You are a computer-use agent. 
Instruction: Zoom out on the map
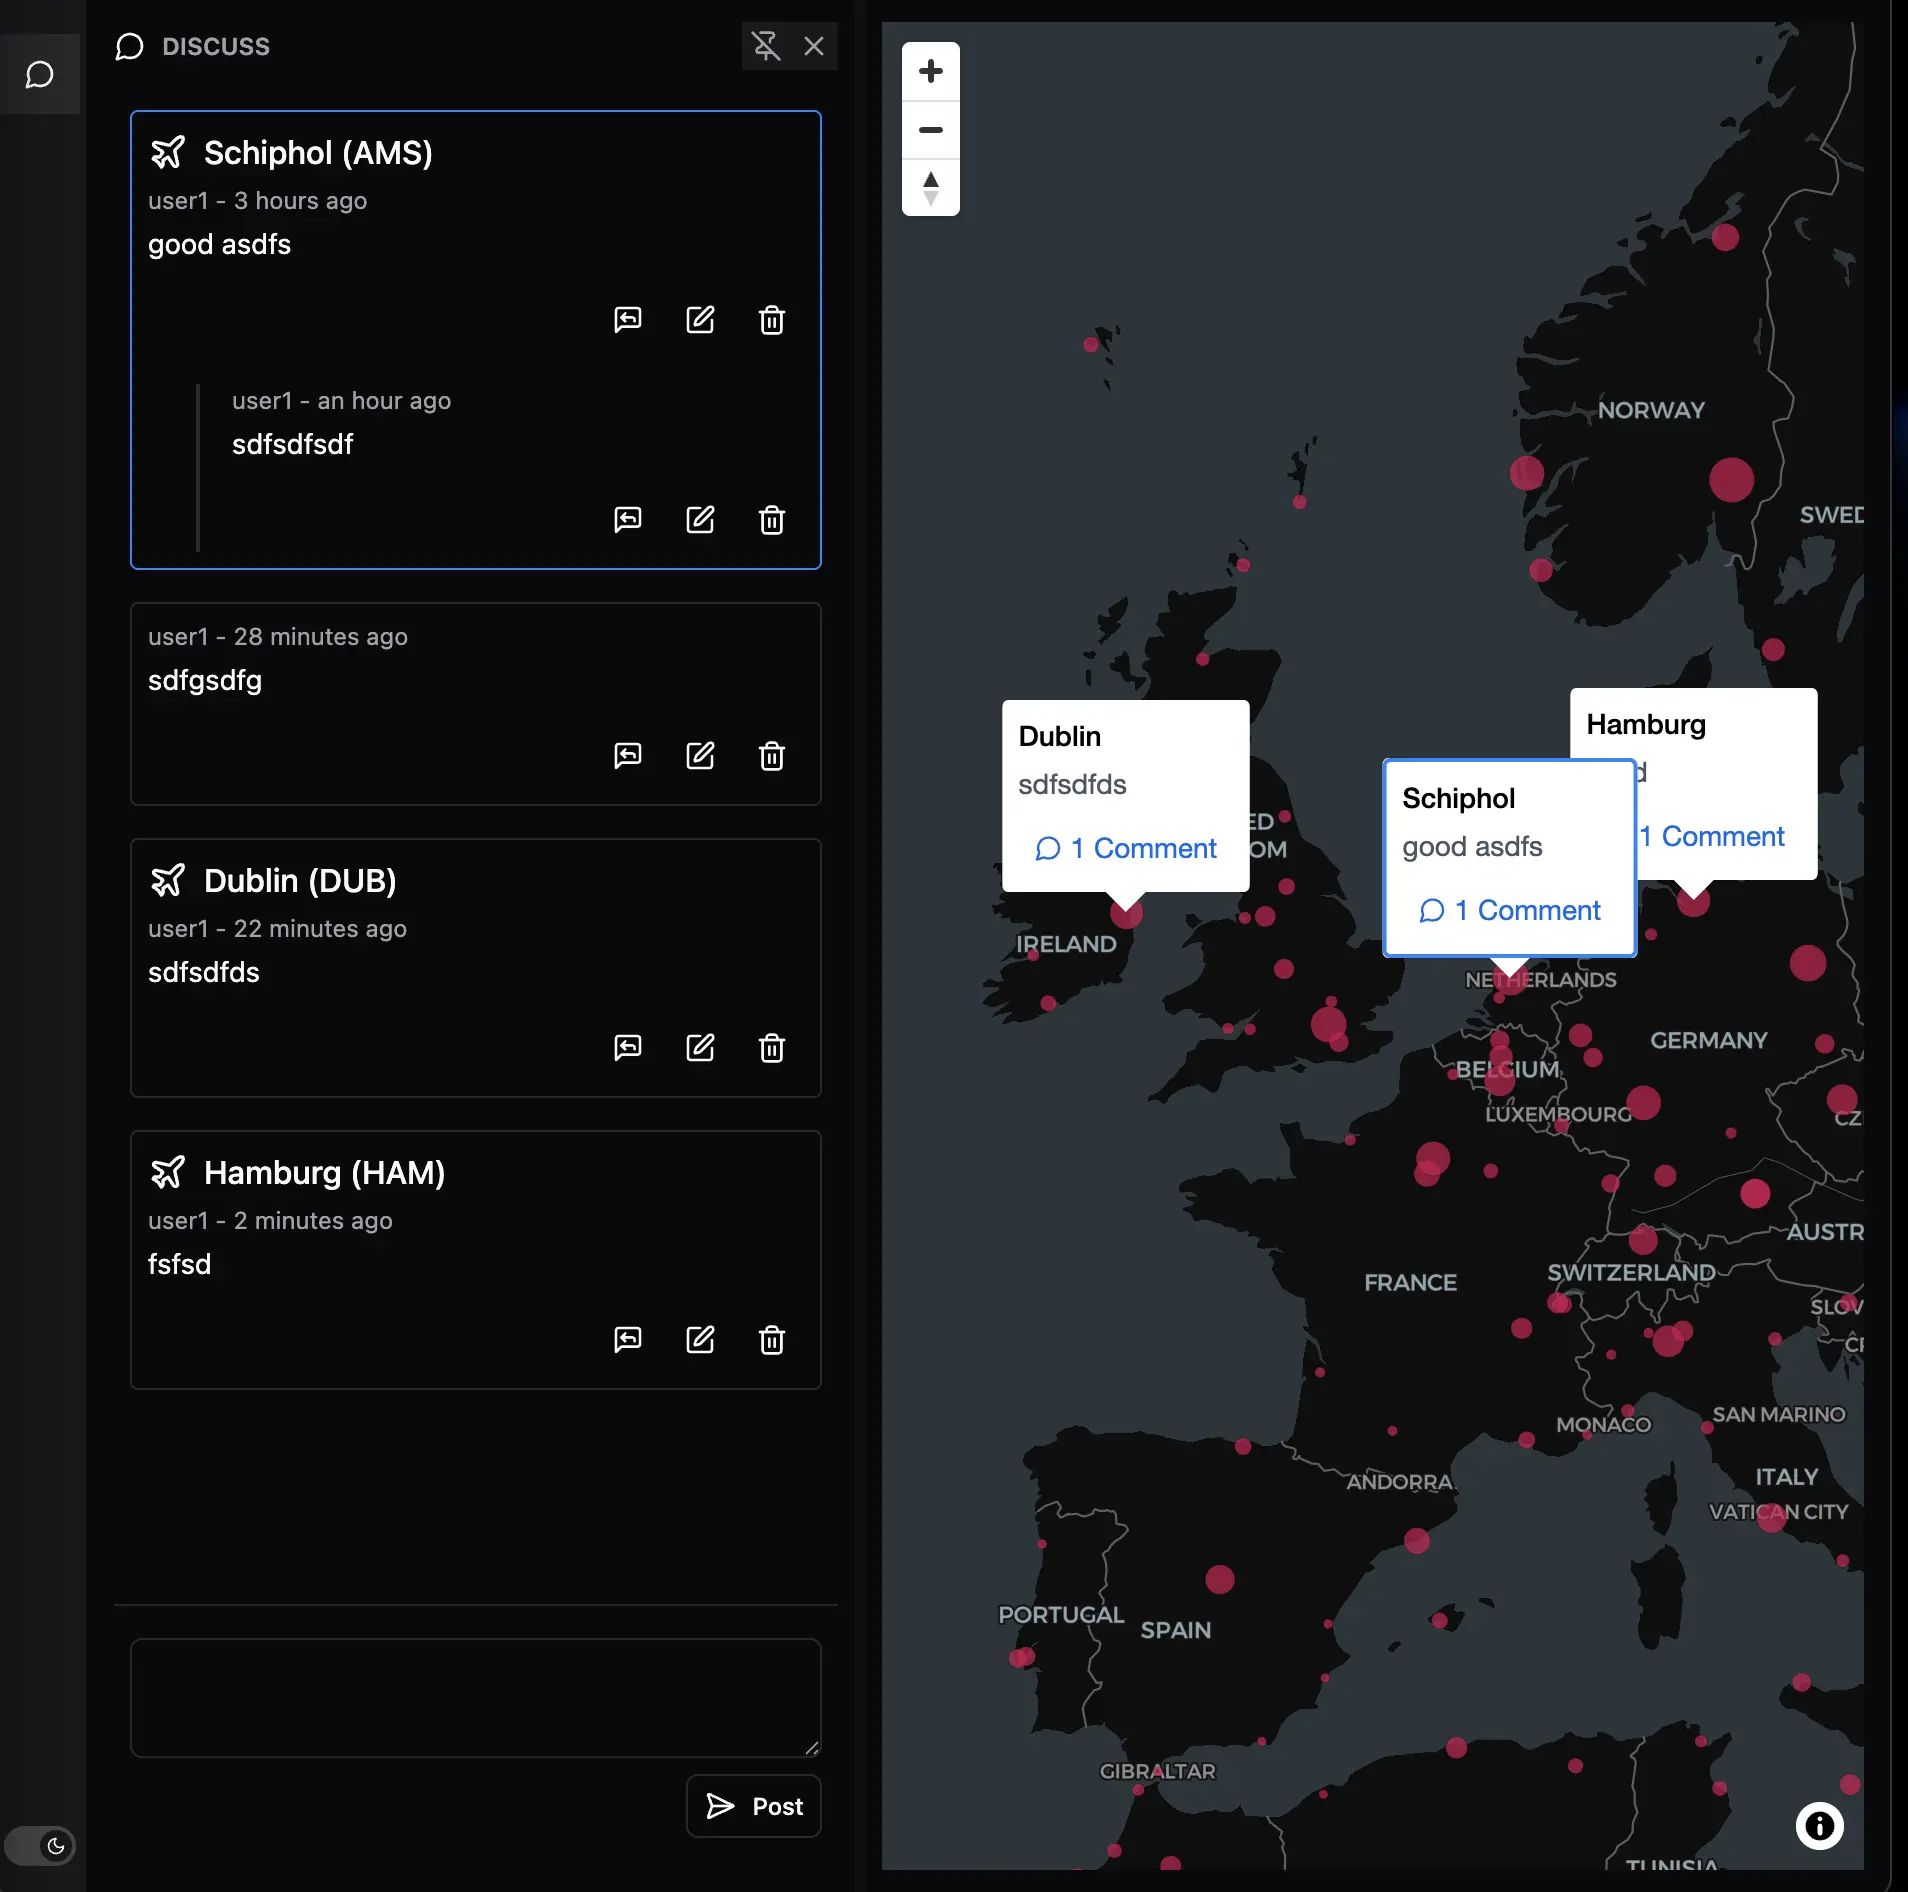coord(930,130)
